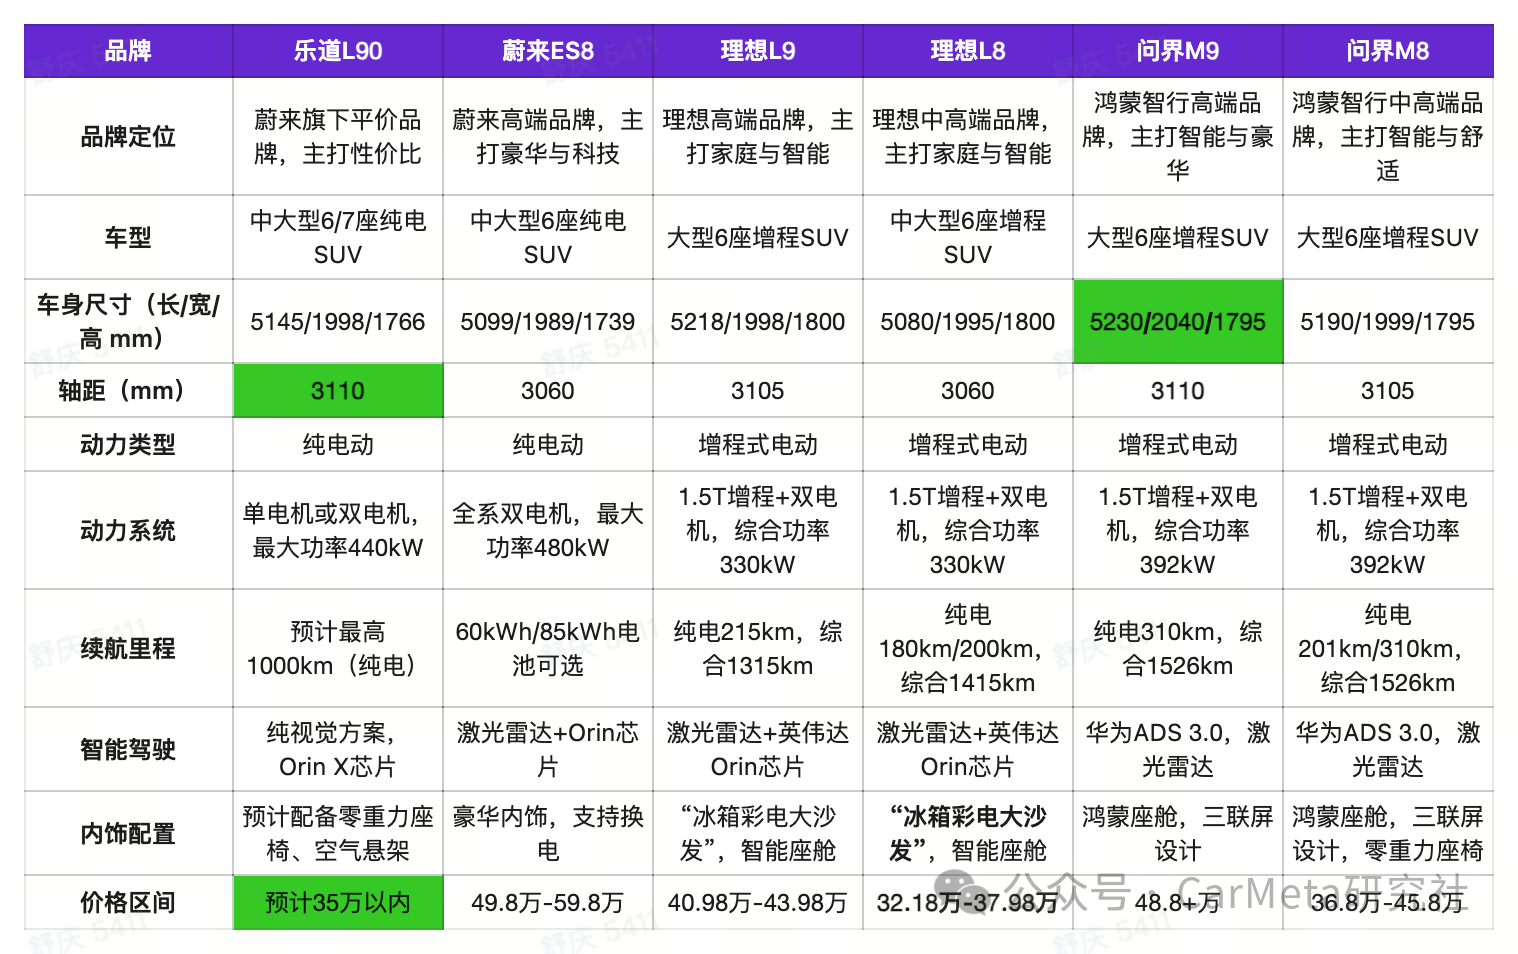Screen dimensions: 1518x954
Task: Click the 5080/1995/1800 dimensions cell
Action: click(x=968, y=322)
